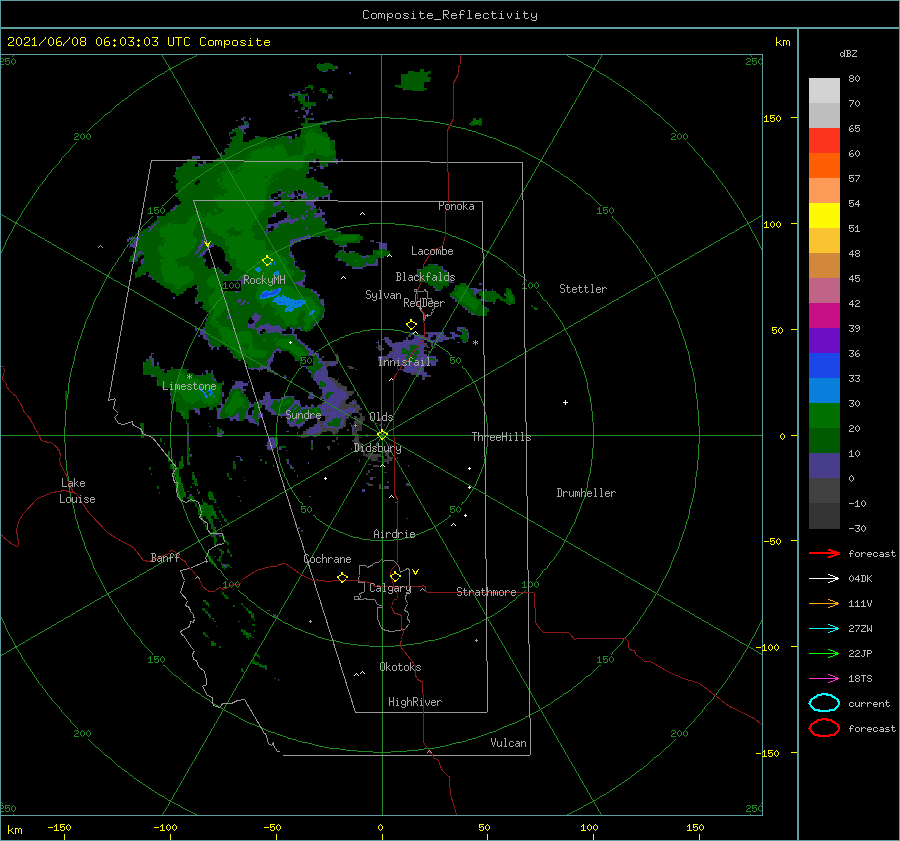Select the bright green 30 dBZ legend swatch
Image resolution: width=900 pixels, height=841 pixels.
click(824, 415)
